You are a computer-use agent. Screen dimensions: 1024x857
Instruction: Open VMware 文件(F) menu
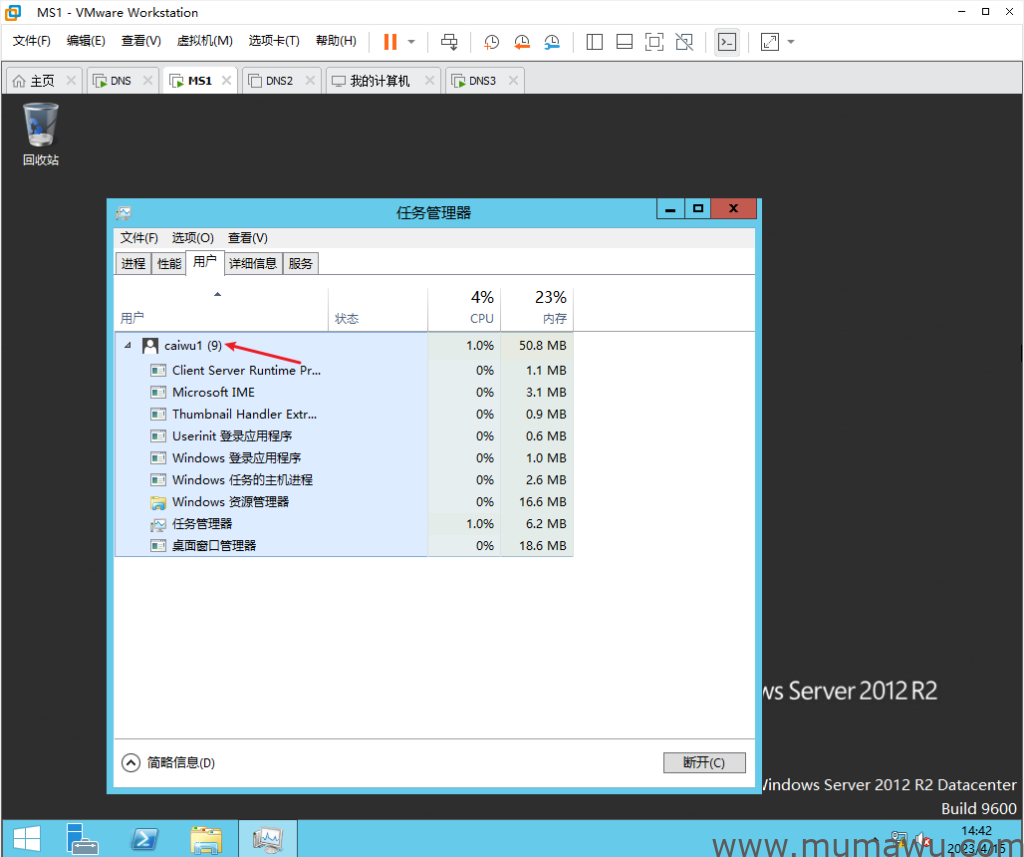pos(31,40)
